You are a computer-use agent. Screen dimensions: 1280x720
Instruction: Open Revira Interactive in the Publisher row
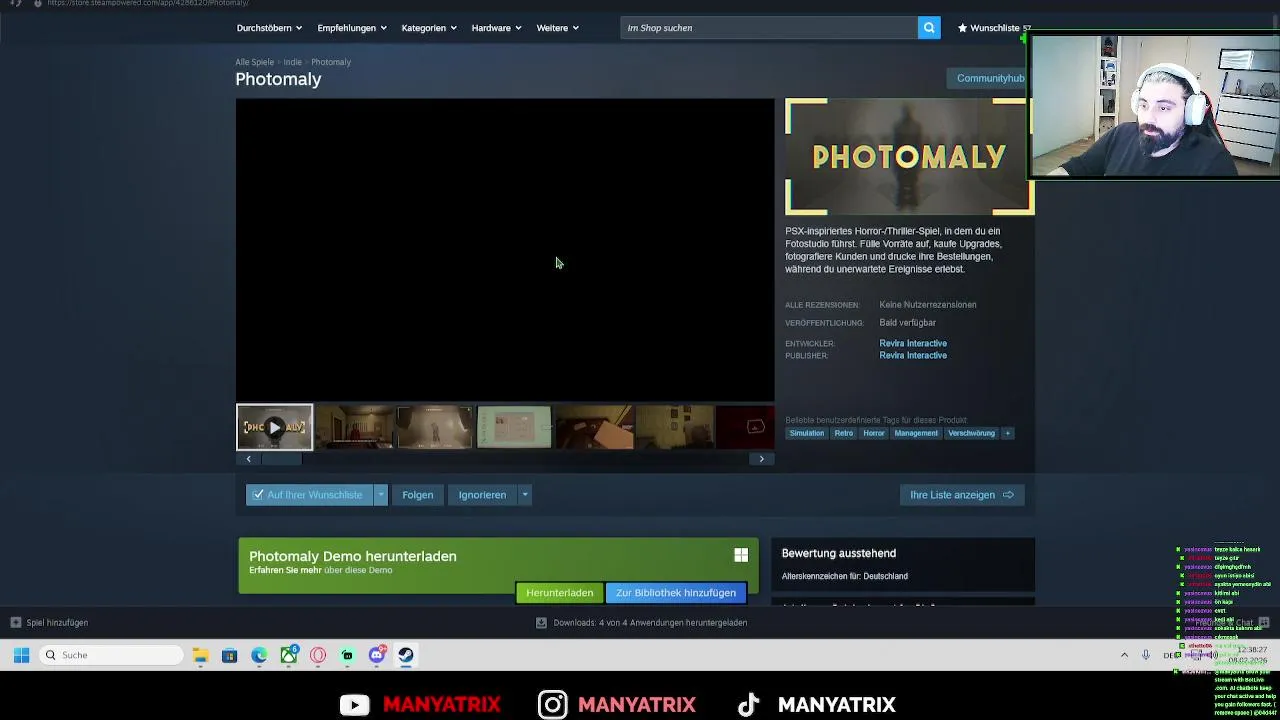click(x=913, y=355)
